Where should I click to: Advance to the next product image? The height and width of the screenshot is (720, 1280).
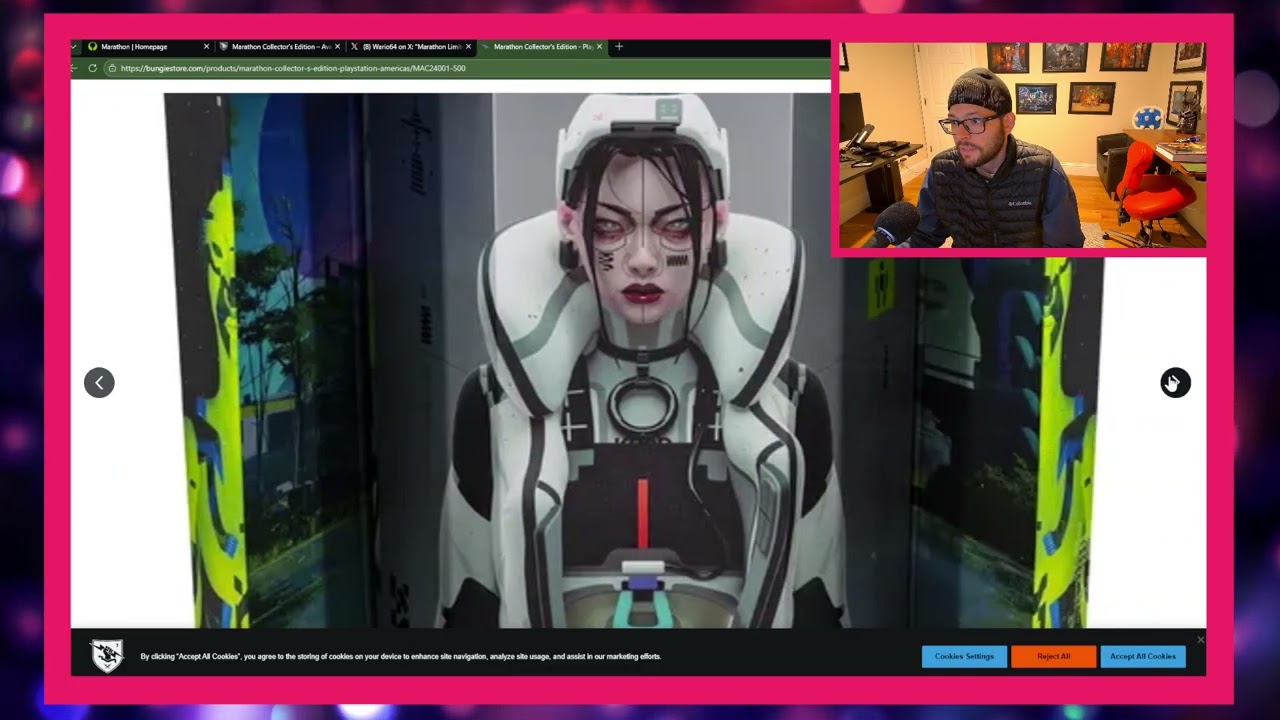pos(1175,382)
